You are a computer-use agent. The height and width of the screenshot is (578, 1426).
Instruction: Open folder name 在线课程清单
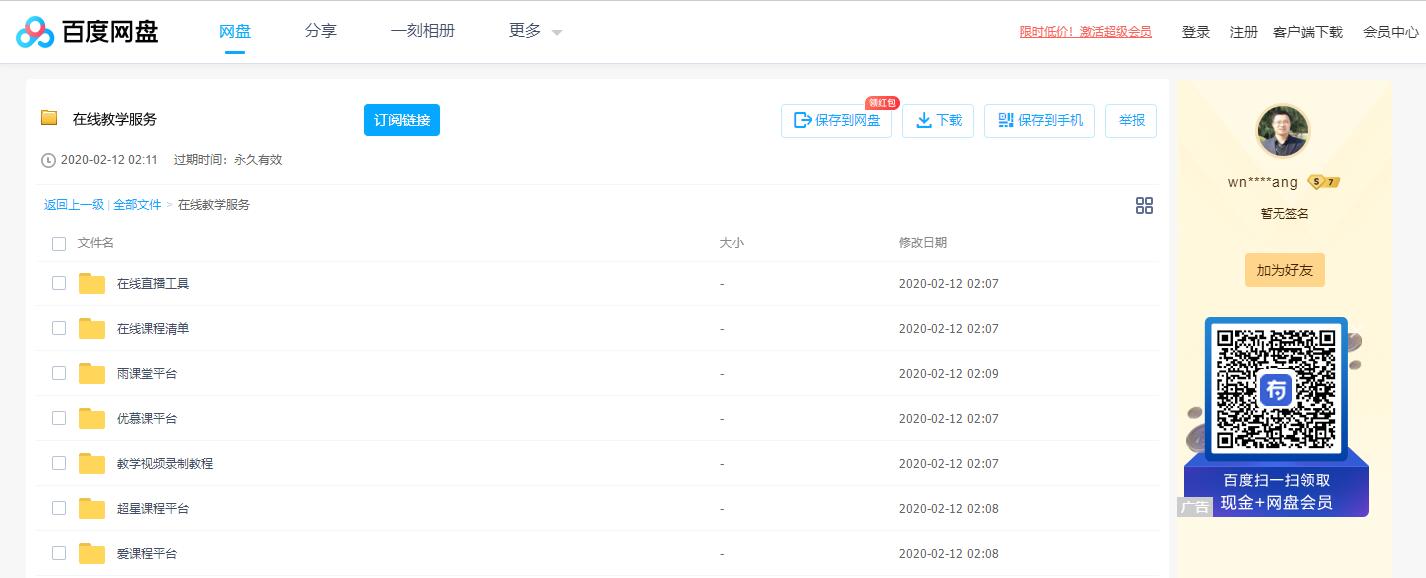point(153,329)
